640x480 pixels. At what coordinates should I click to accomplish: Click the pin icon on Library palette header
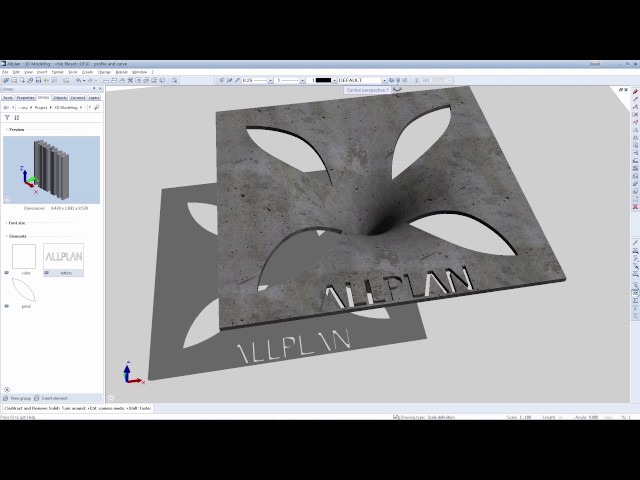click(x=94, y=89)
